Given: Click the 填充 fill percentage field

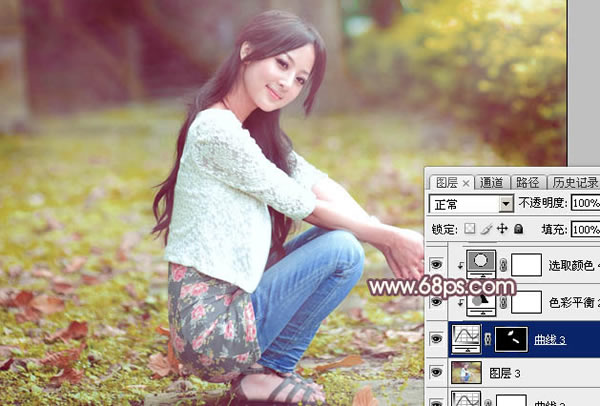Looking at the screenshot, I should click(x=585, y=229).
